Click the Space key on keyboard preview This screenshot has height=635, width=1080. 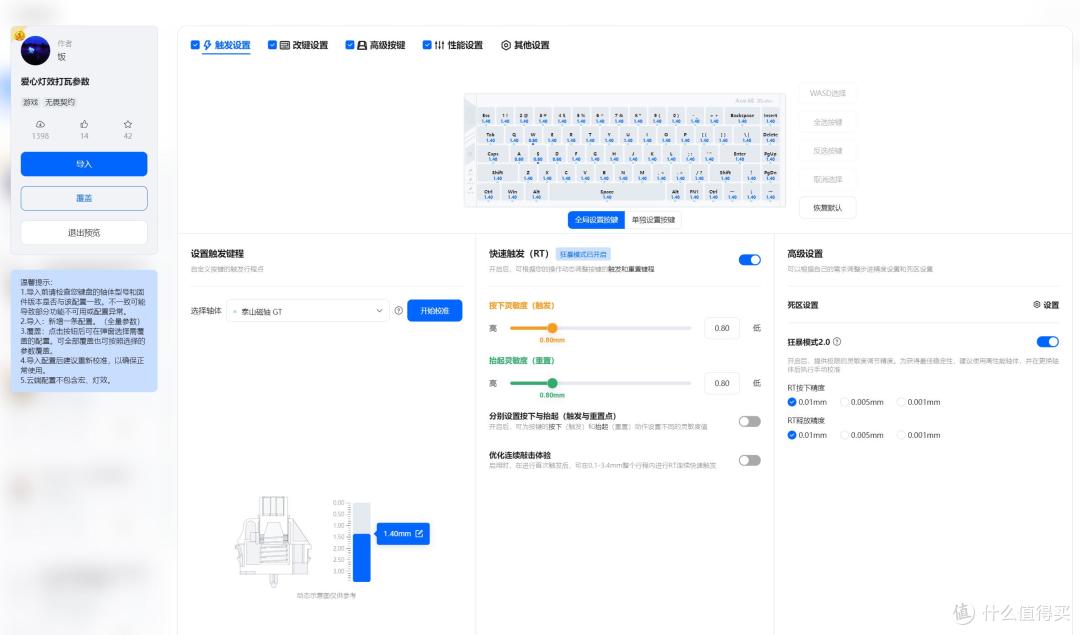click(x=607, y=194)
